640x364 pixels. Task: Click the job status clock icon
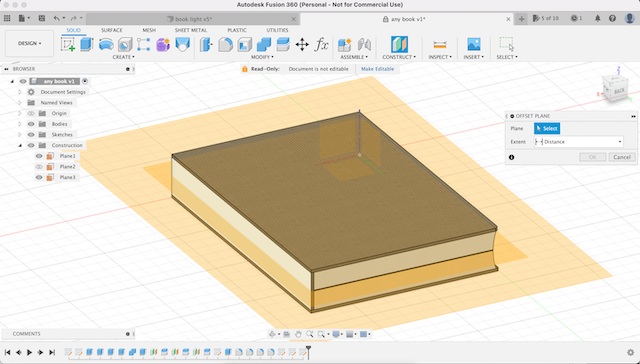(574, 18)
